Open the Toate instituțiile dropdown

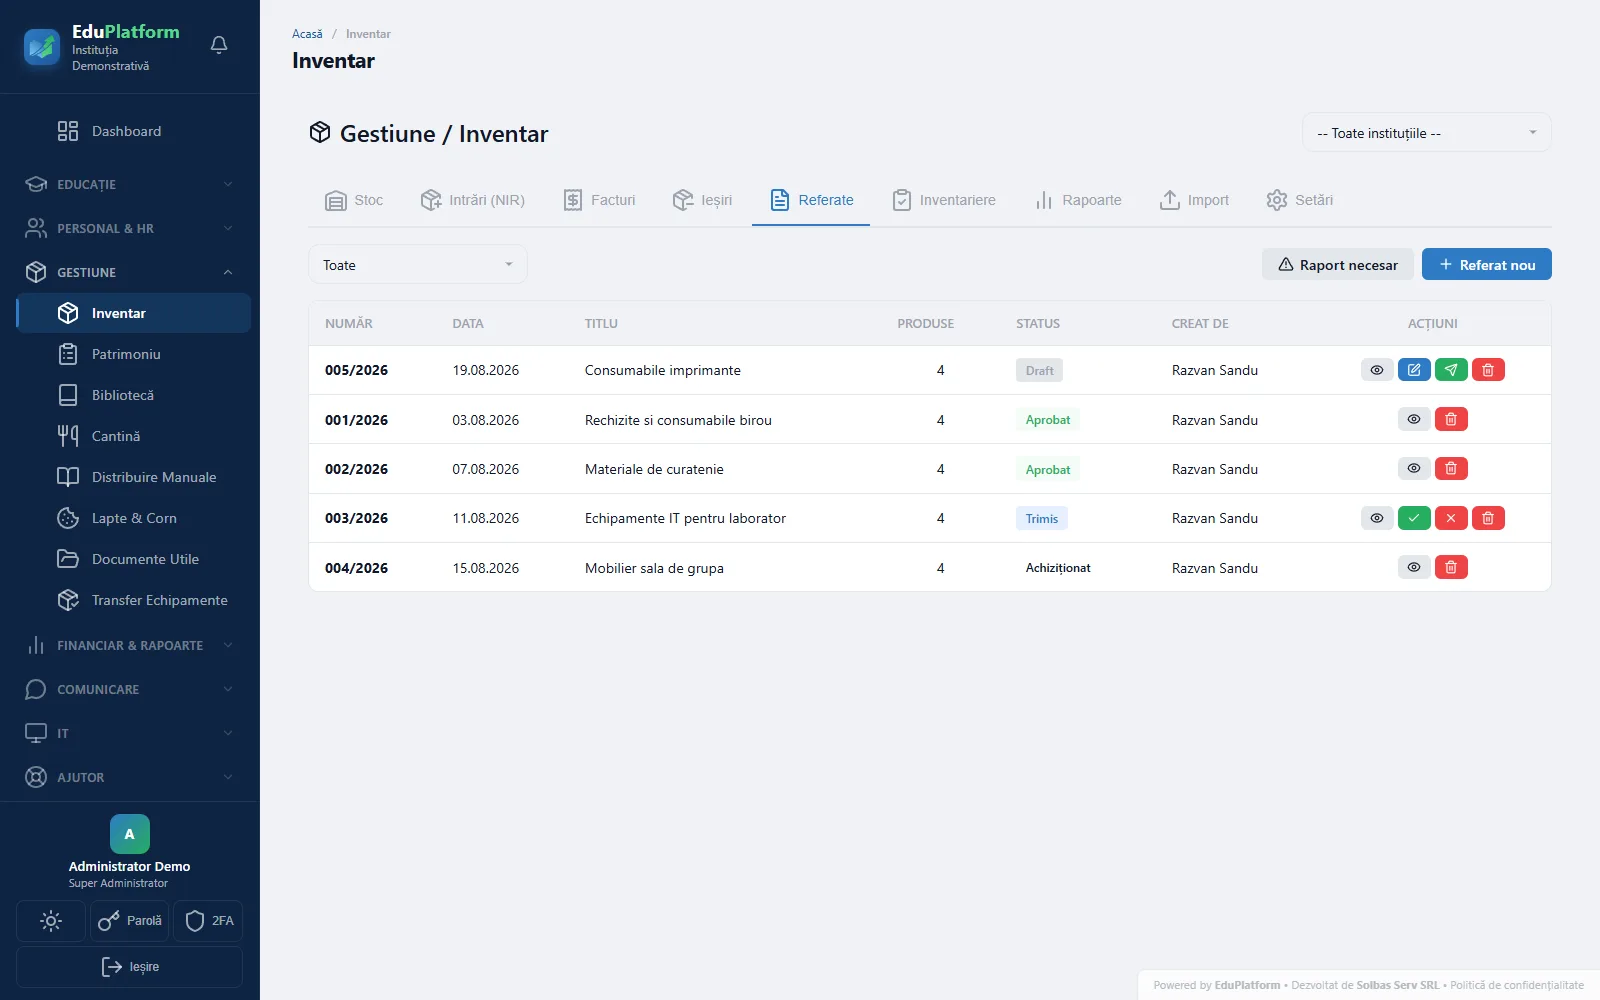point(1426,133)
